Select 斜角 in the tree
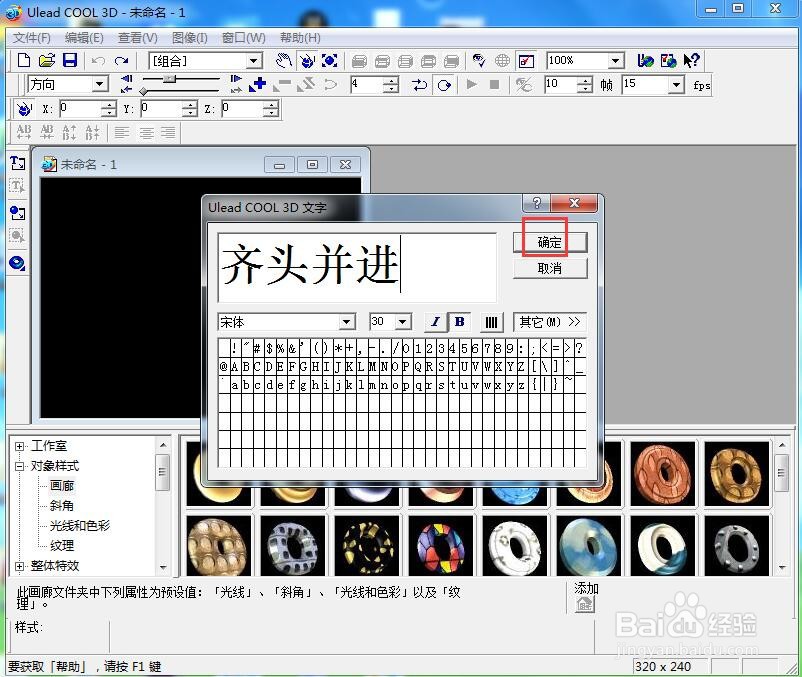The height and width of the screenshot is (677, 802). (62, 506)
